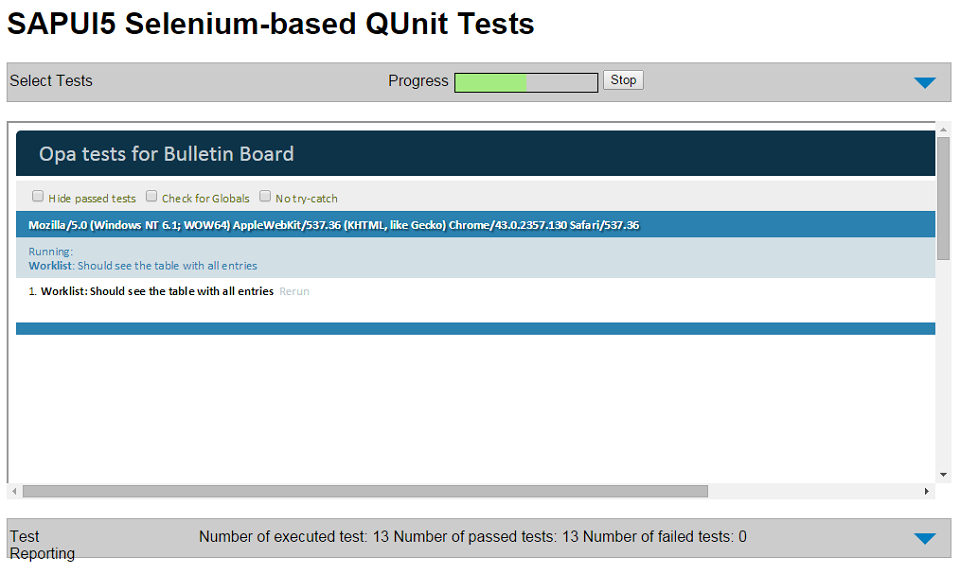Click the vertical scrollbar thumb

click(943, 198)
